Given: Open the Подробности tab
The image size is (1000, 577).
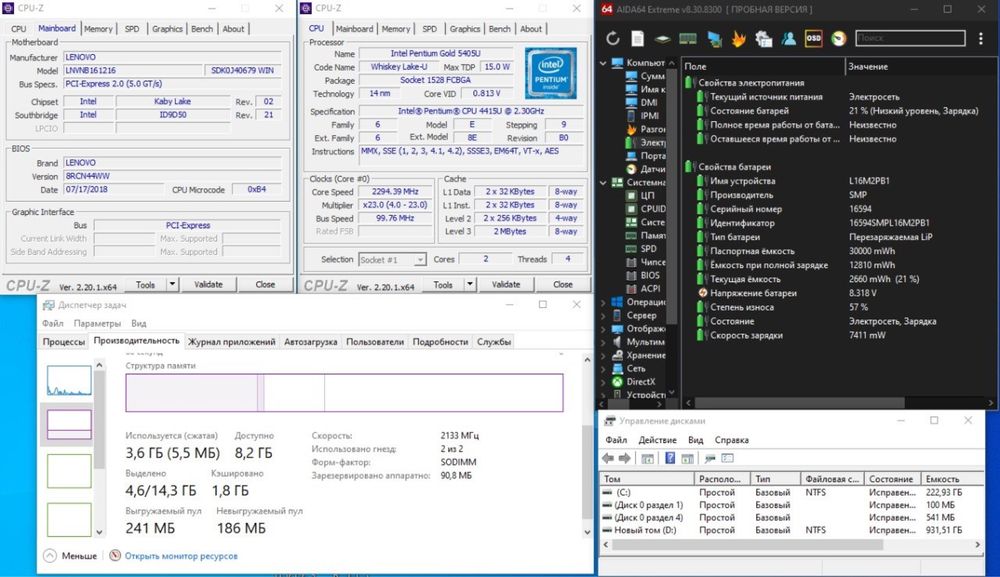Looking at the screenshot, I should 440,342.
